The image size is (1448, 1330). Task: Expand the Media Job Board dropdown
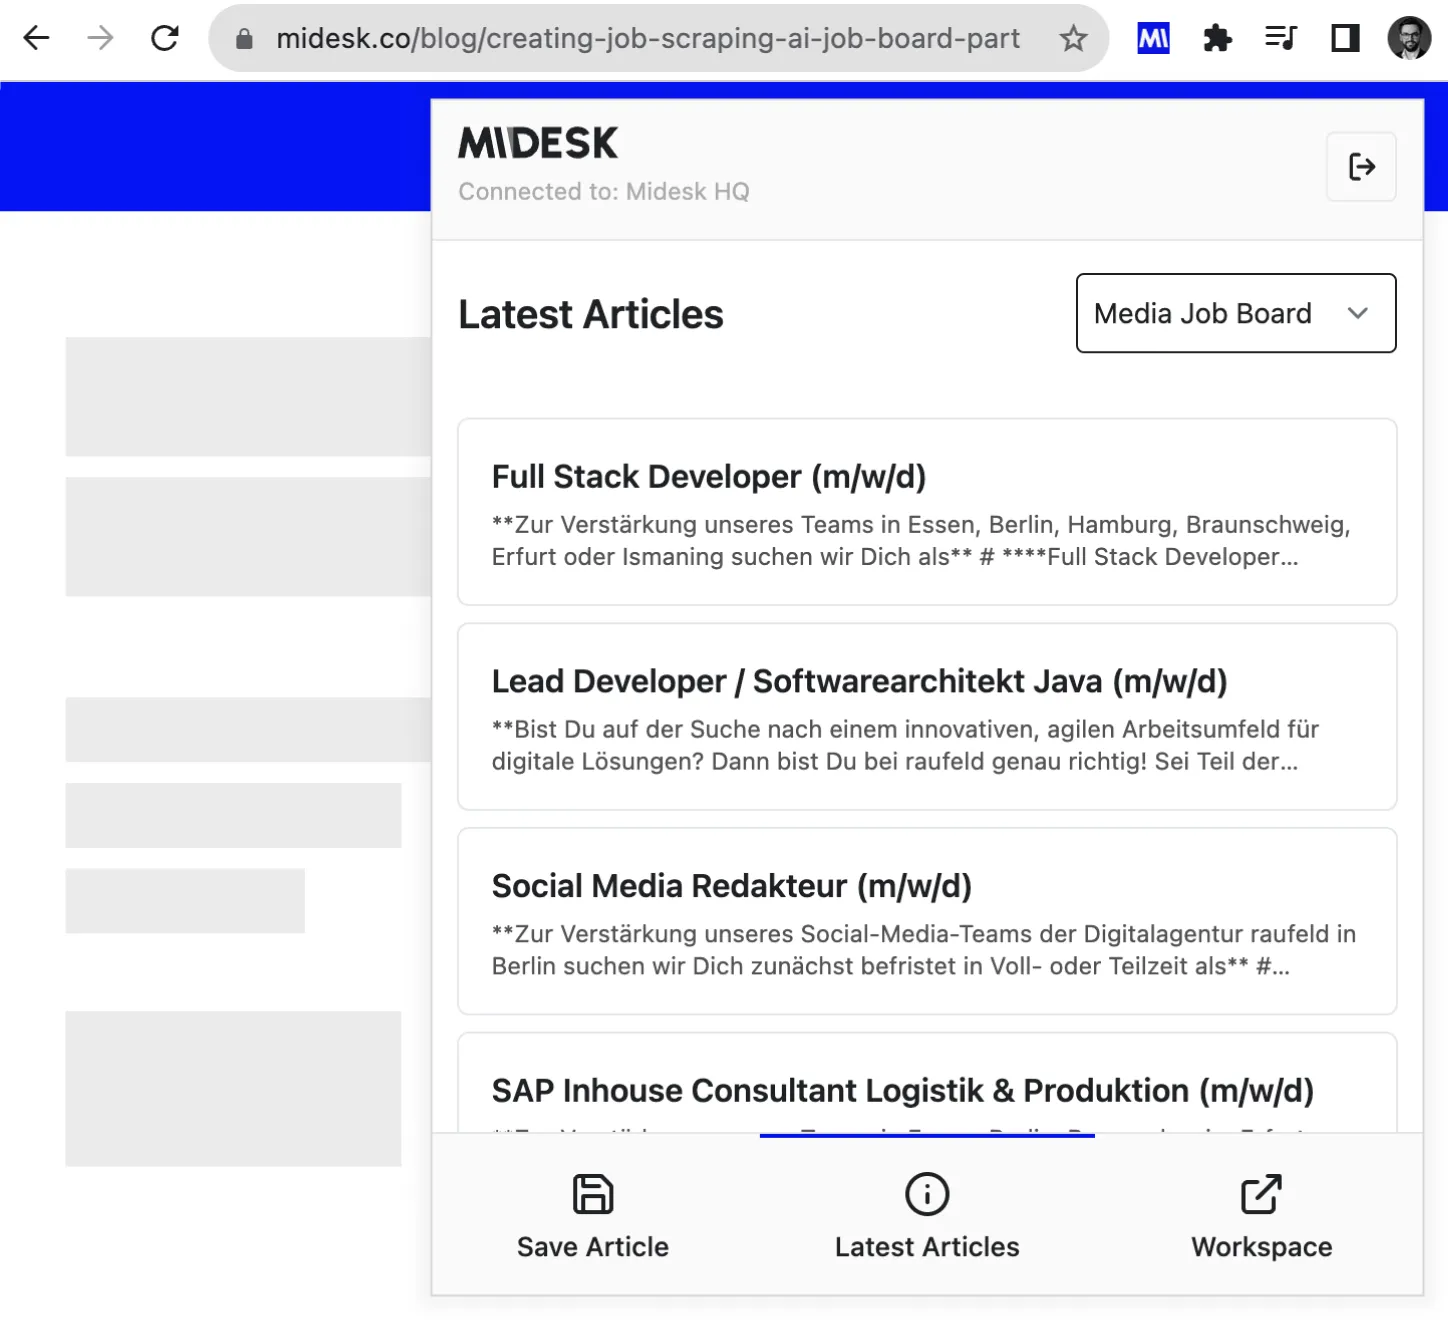(x=1202, y=313)
